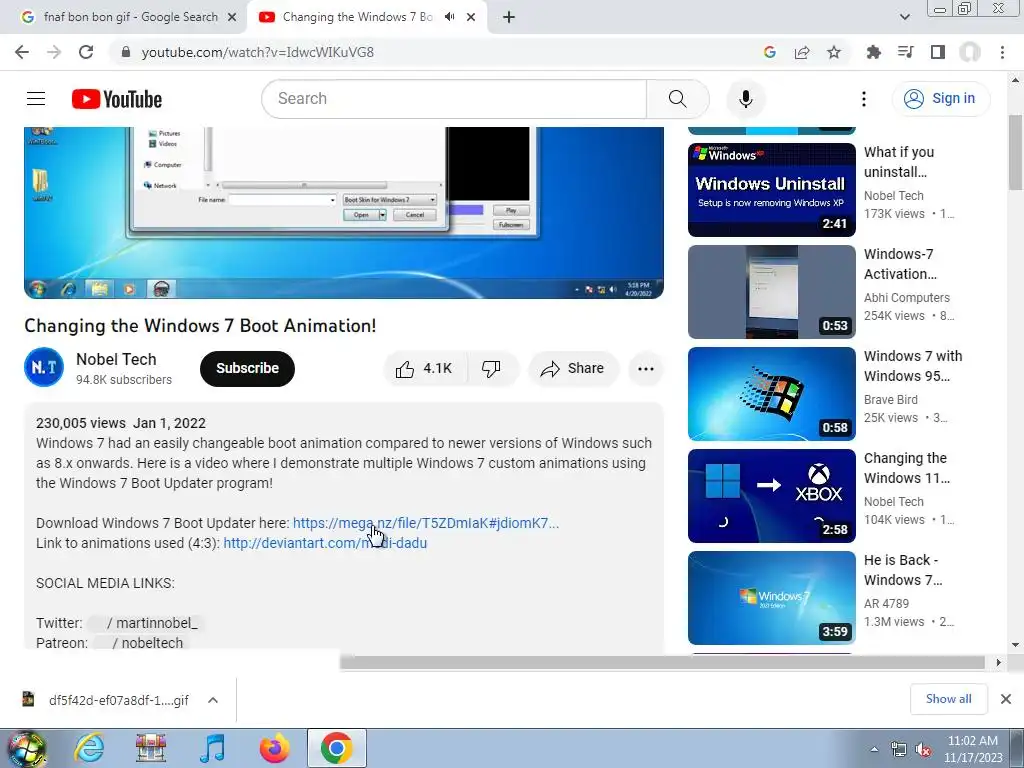Click the video player frame
Screen dimensions: 1024x768
(x=344, y=213)
